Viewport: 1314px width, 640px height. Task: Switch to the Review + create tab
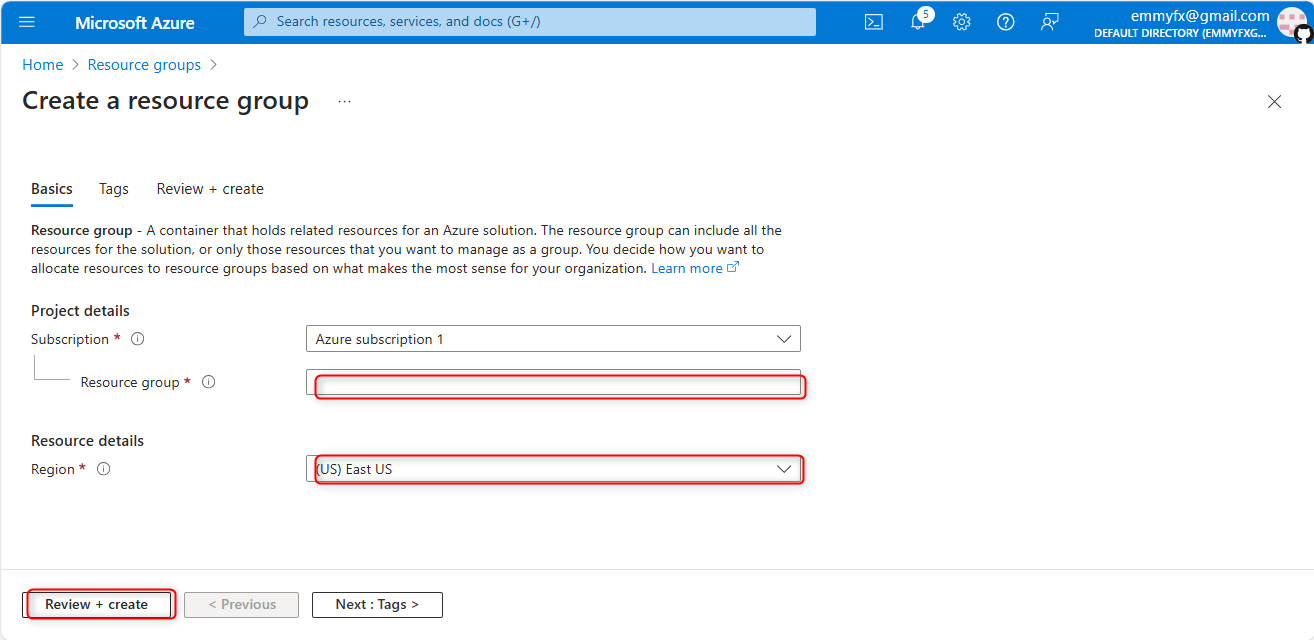(210, 189)
